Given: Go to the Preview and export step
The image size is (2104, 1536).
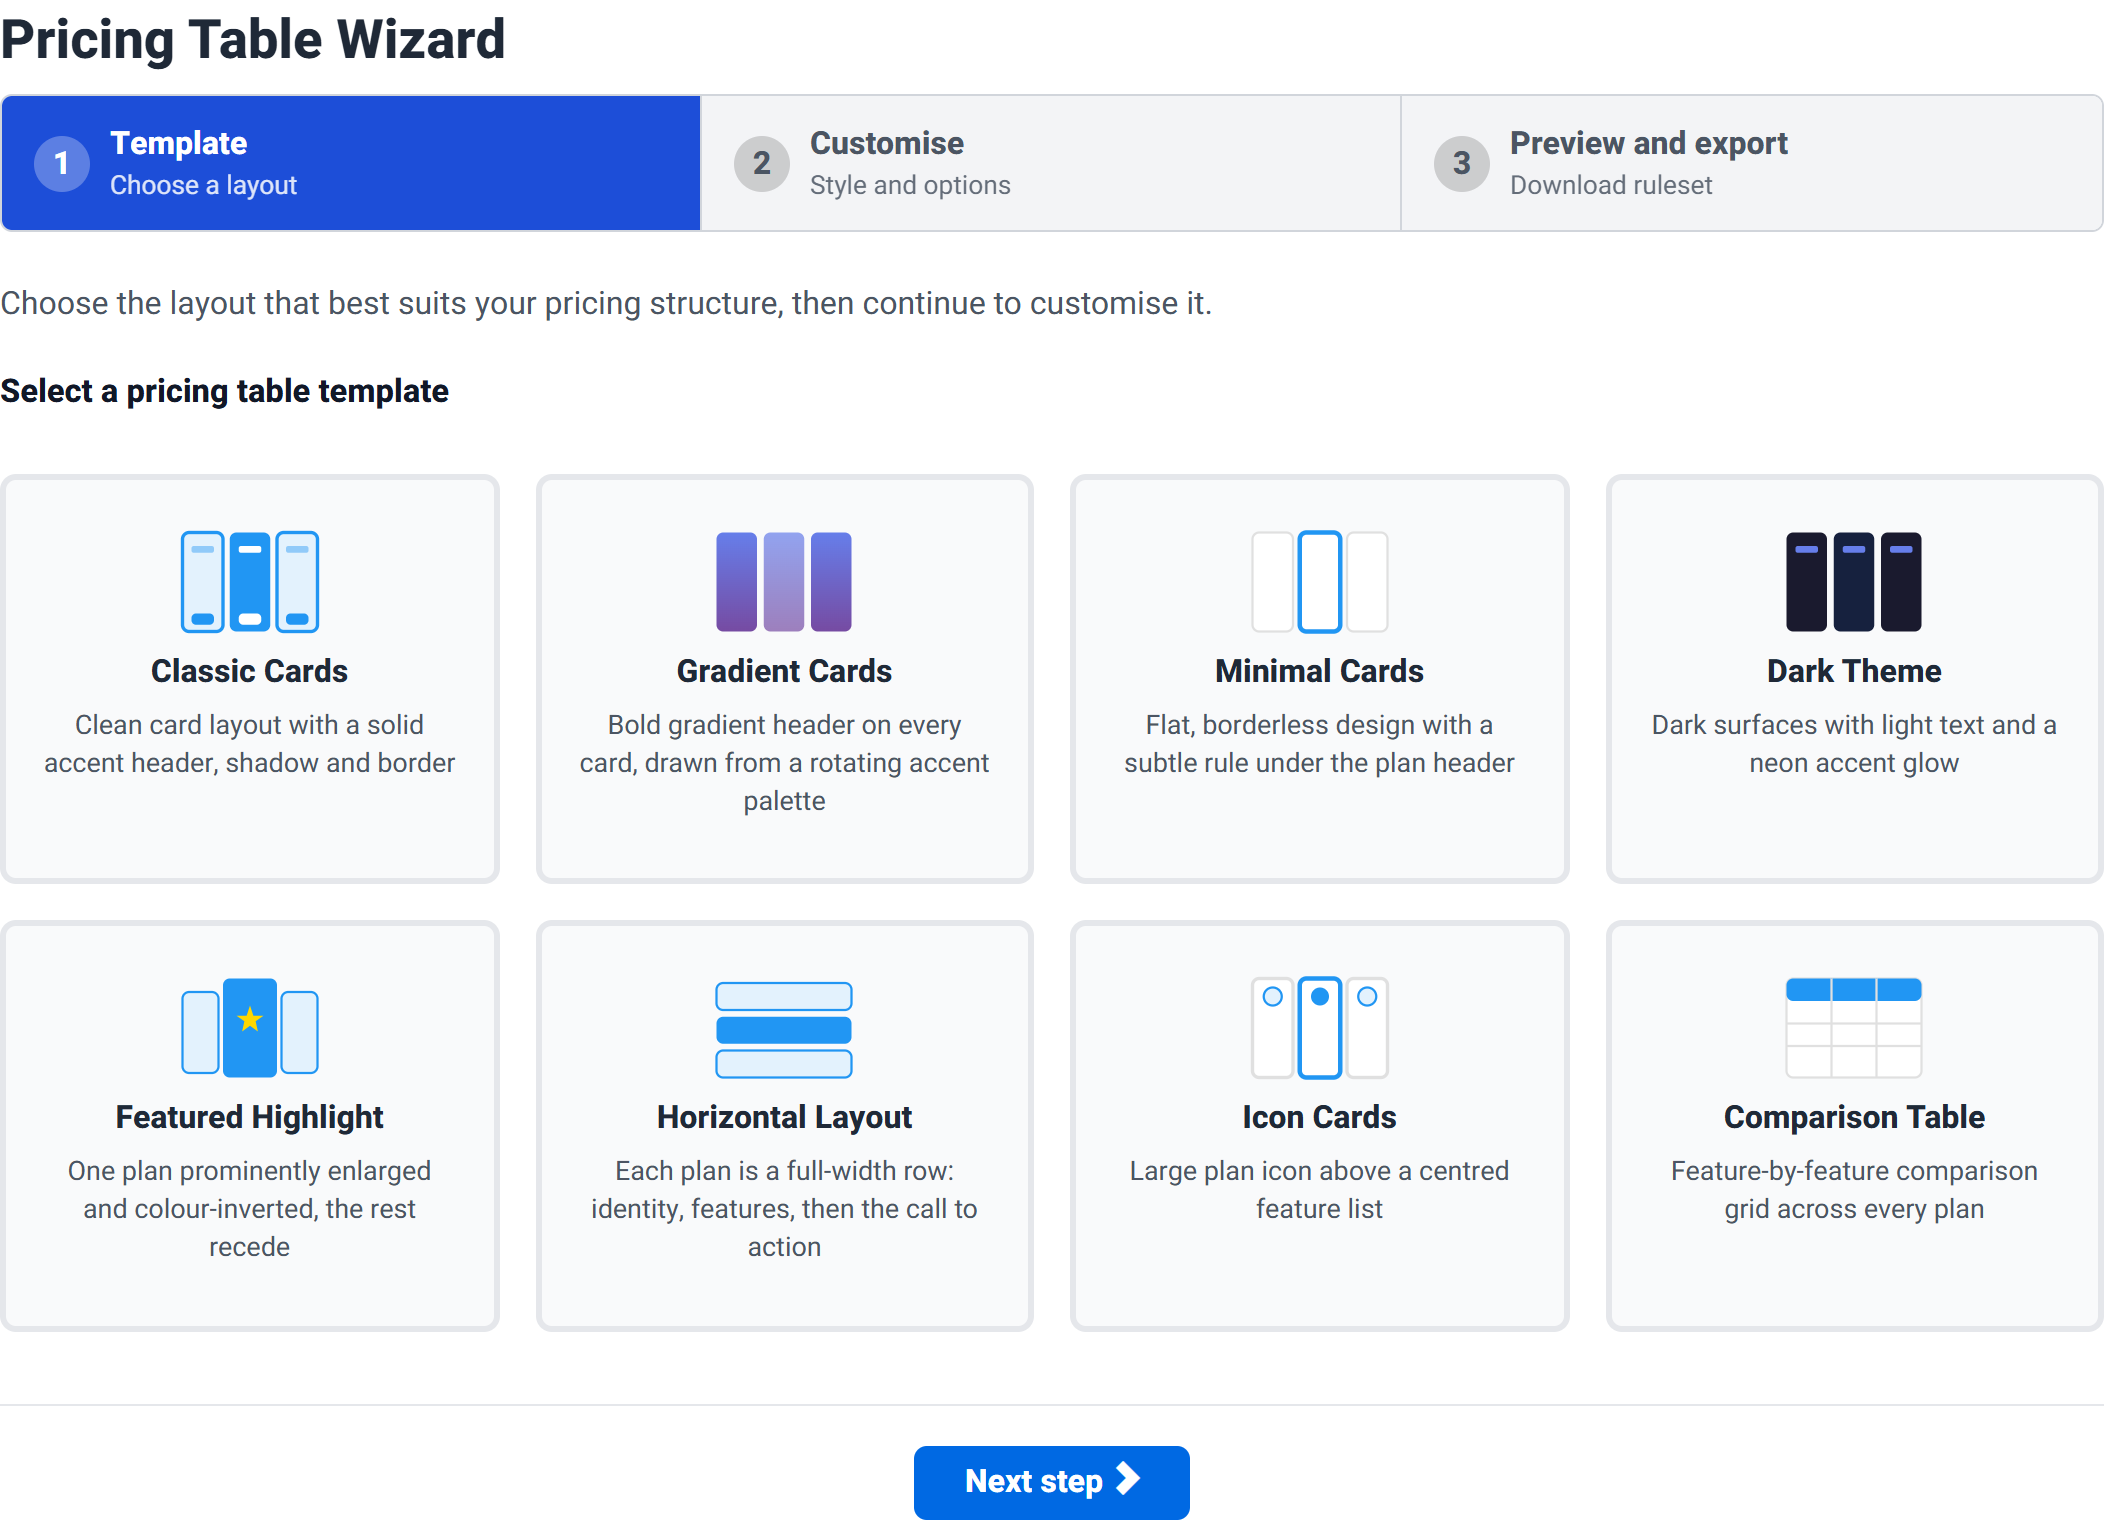Looking at the screenshot, I should tap(1752, 163).
